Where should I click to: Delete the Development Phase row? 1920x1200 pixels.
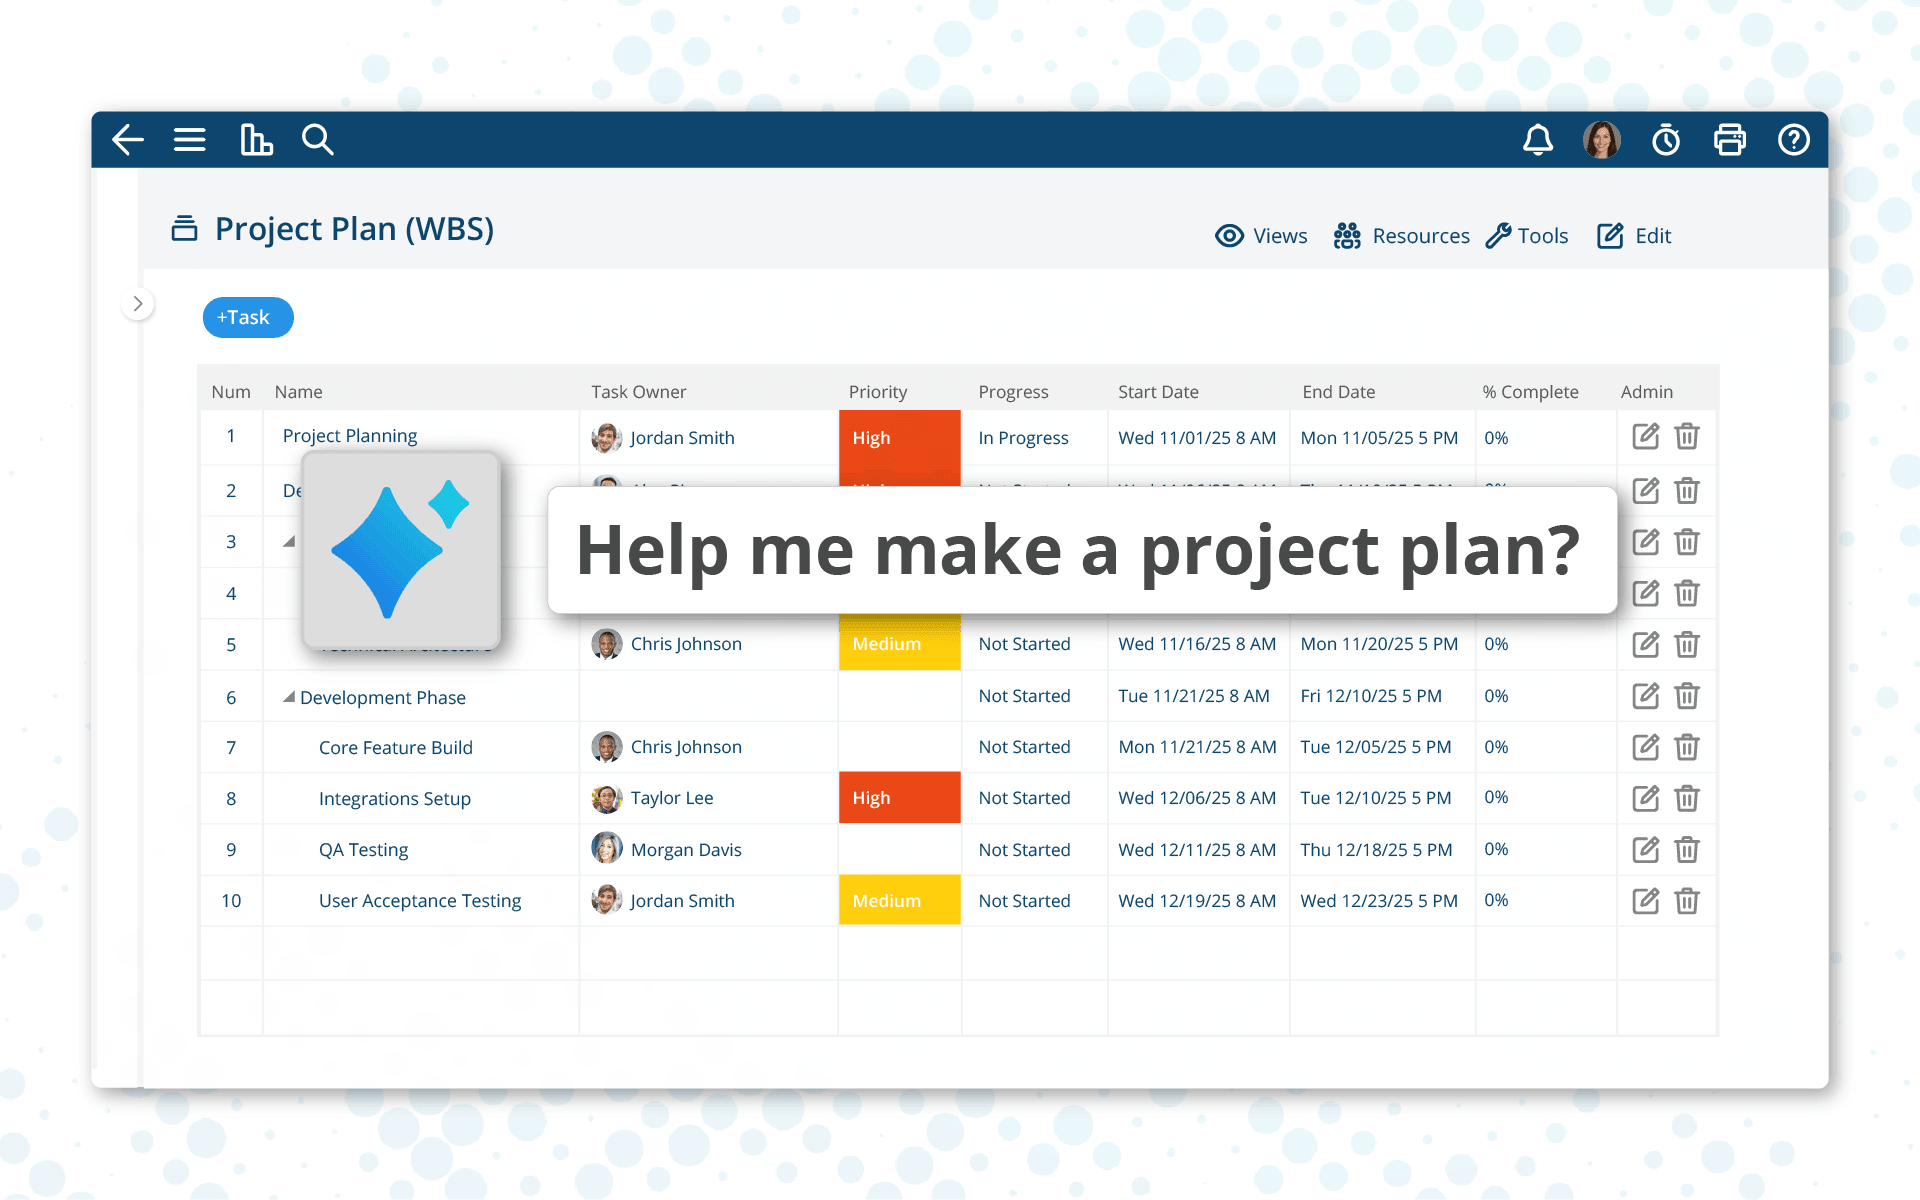pos(1687,696)
